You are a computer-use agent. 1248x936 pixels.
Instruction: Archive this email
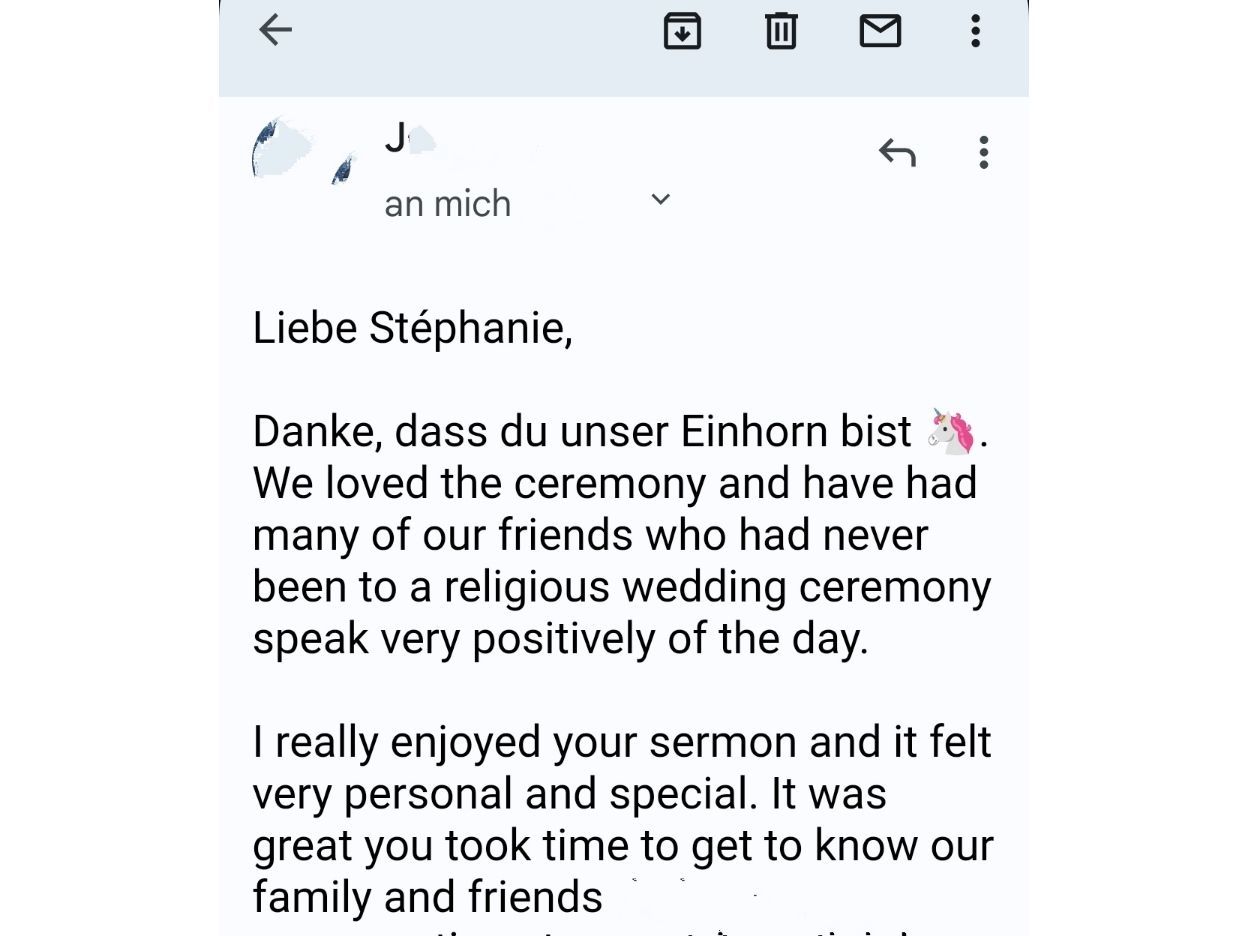pyautogui.click(x=682, y=31)
